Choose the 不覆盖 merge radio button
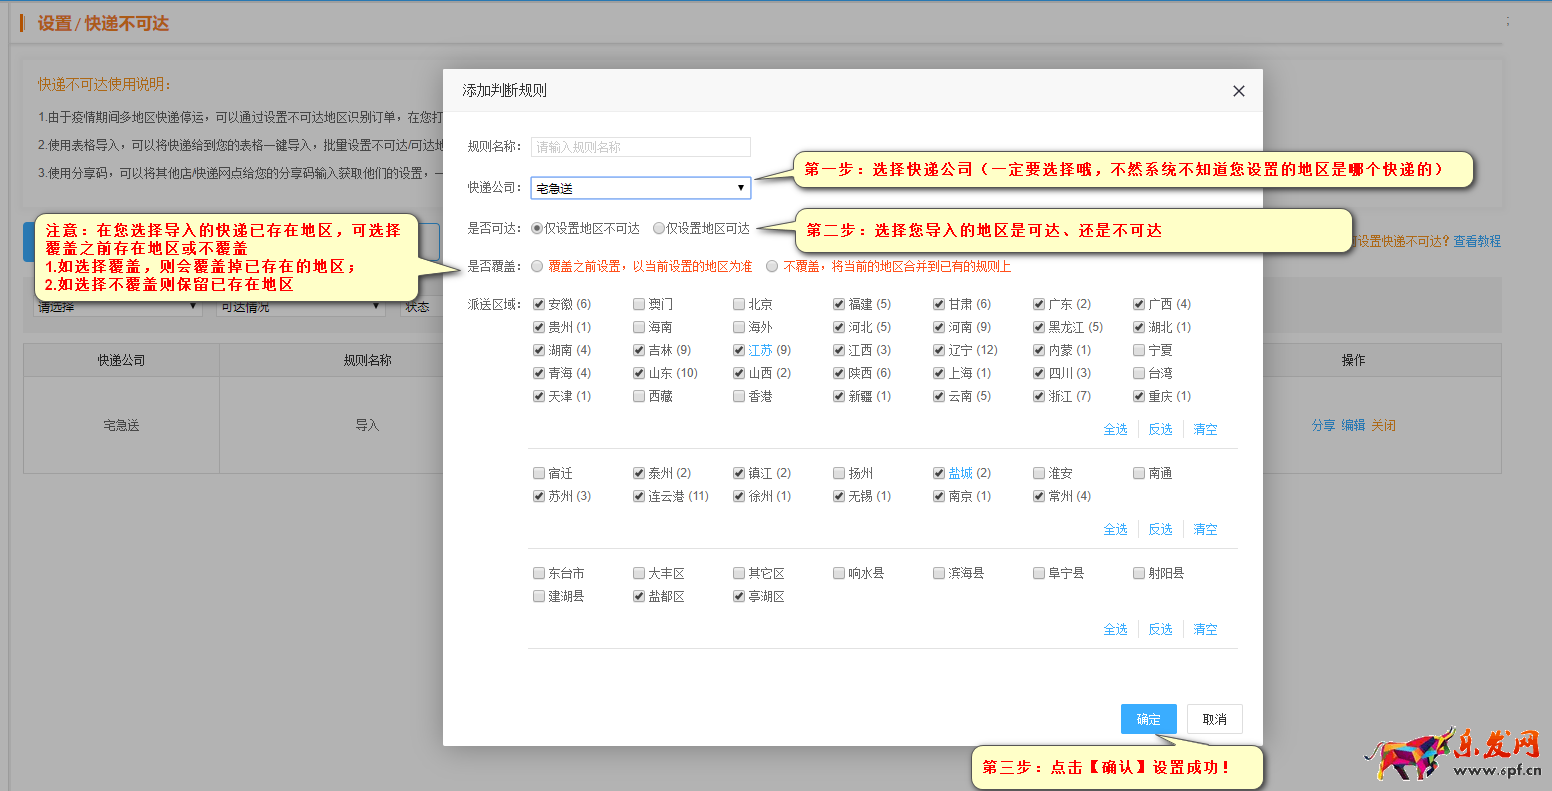The image size is (1552, 791). pyautogui.click(x=772, y=267)
